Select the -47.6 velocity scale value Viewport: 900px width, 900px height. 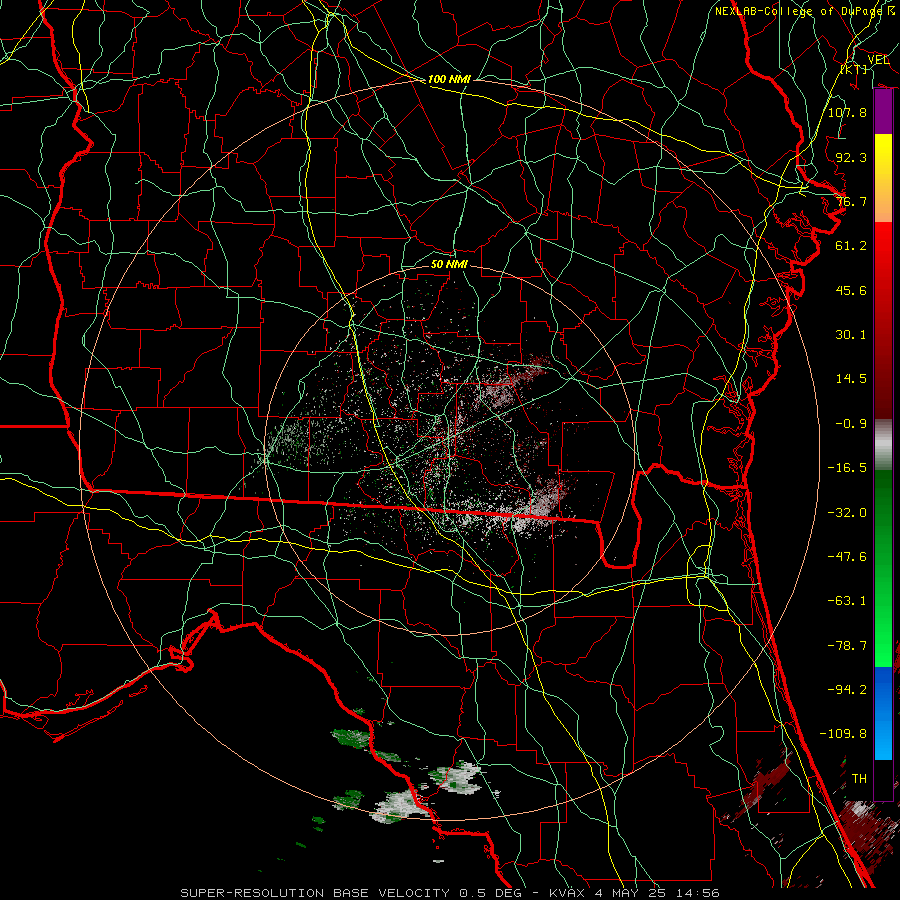(847, 557)
